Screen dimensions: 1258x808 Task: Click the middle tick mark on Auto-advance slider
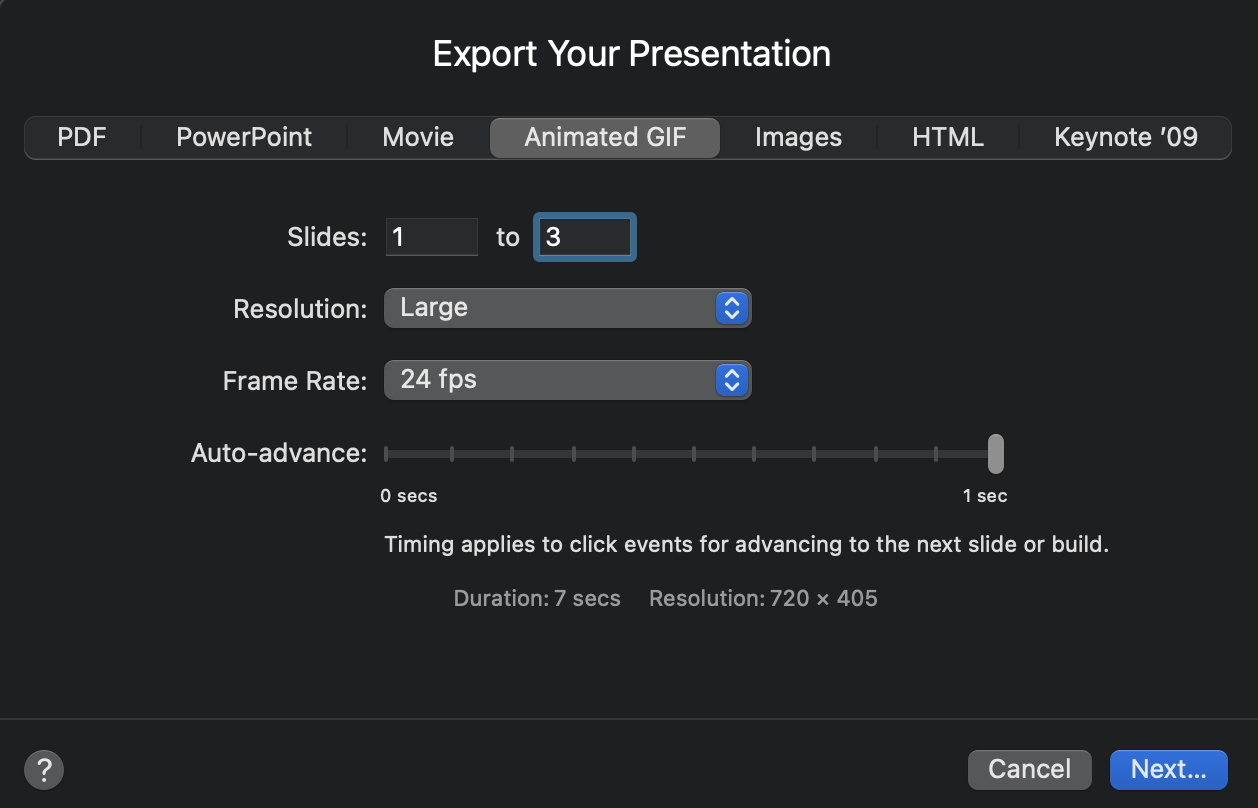coord(694,453)
